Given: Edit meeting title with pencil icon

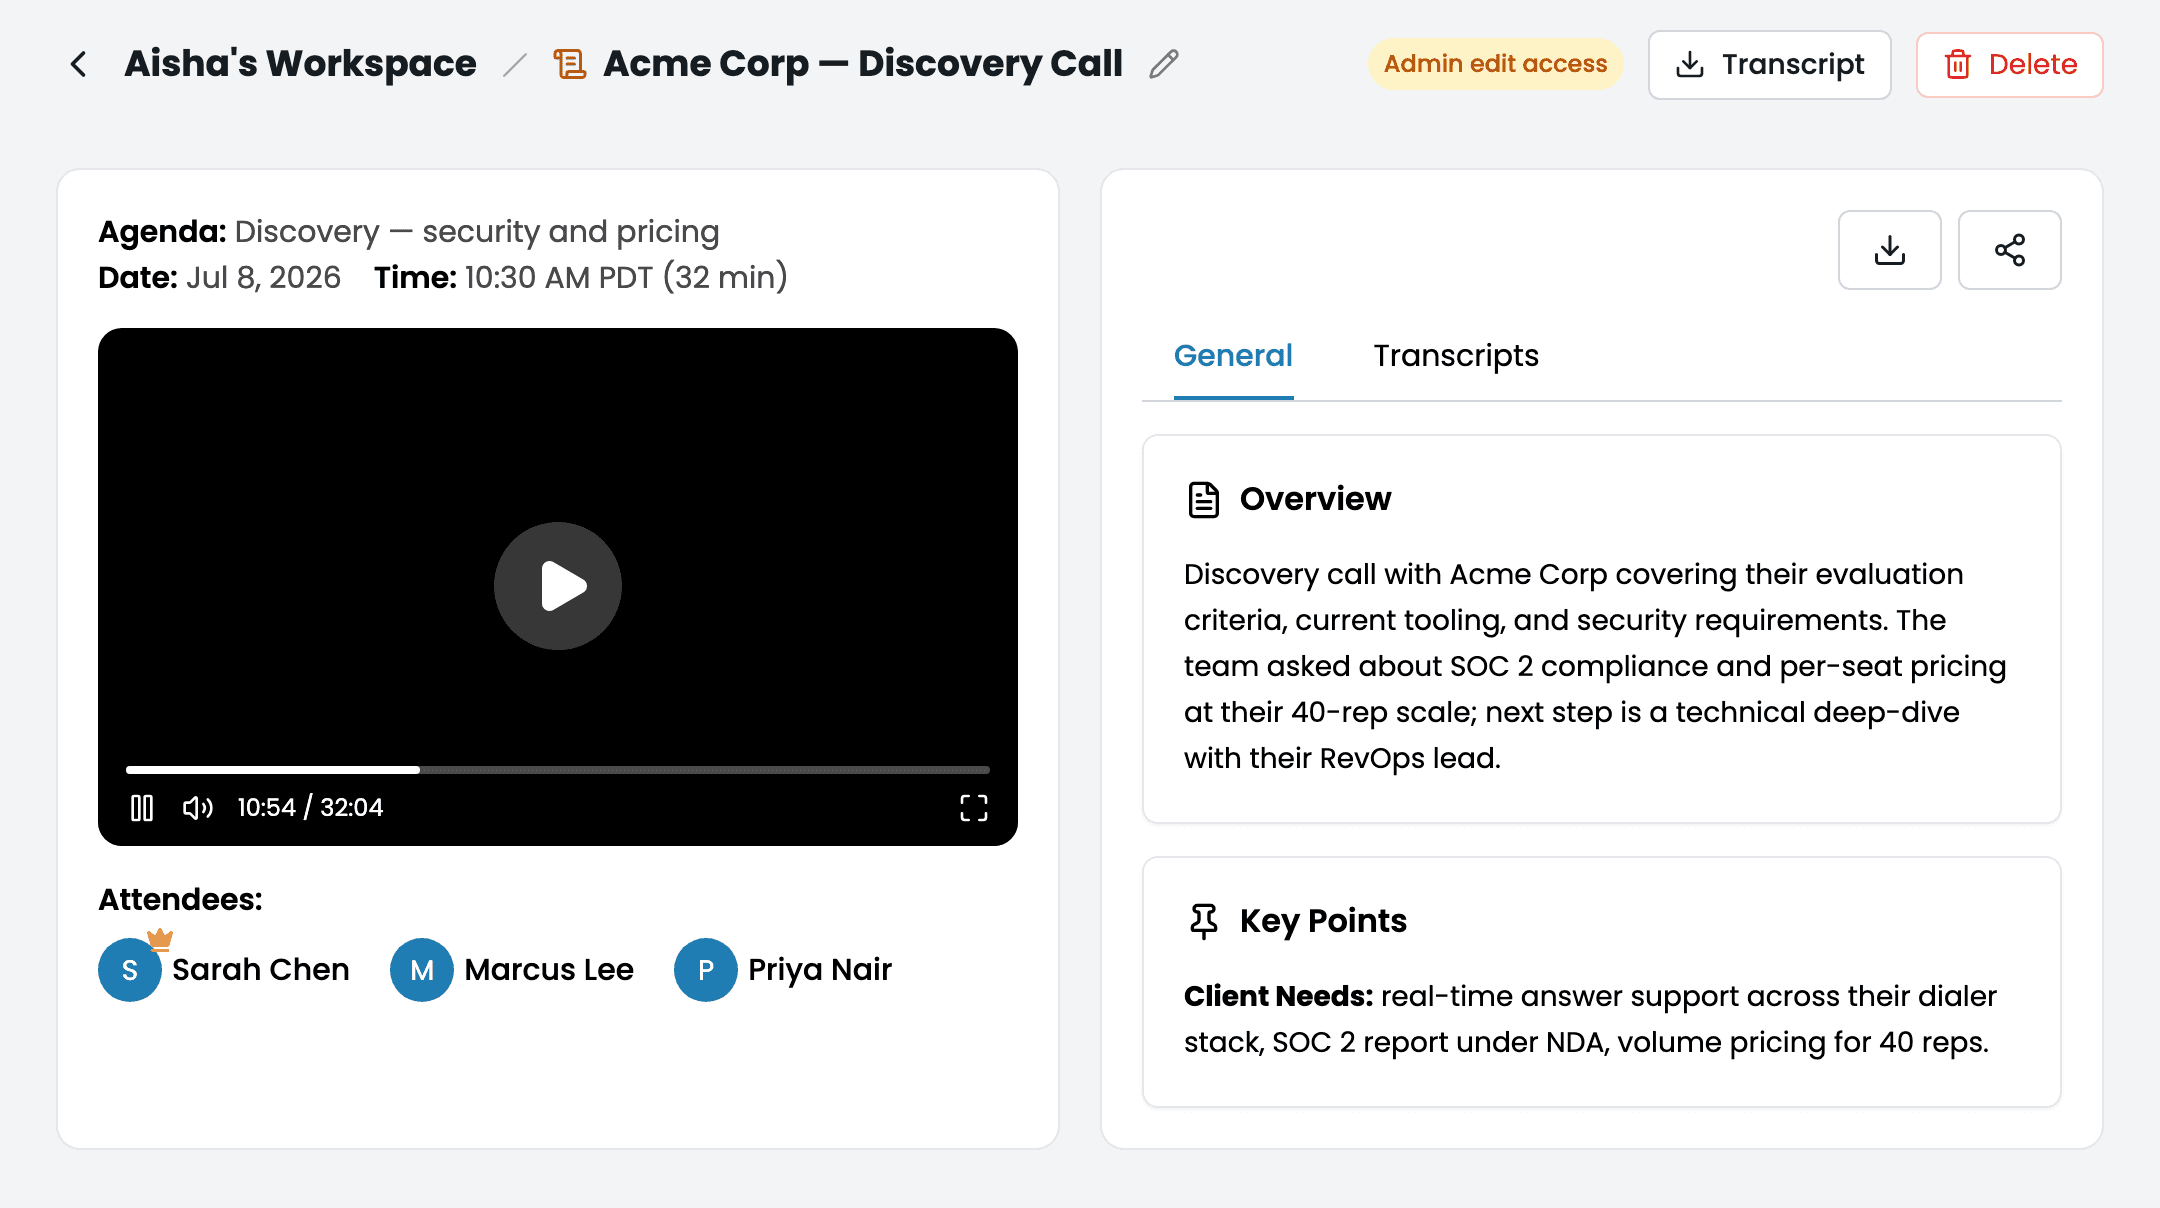Looking at the screenshot, I should [x=1164, y=64].
